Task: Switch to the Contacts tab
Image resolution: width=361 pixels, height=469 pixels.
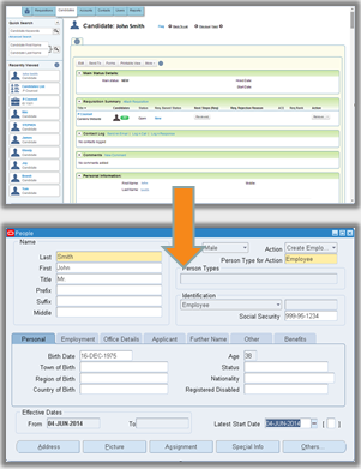Action: point(104,11)
